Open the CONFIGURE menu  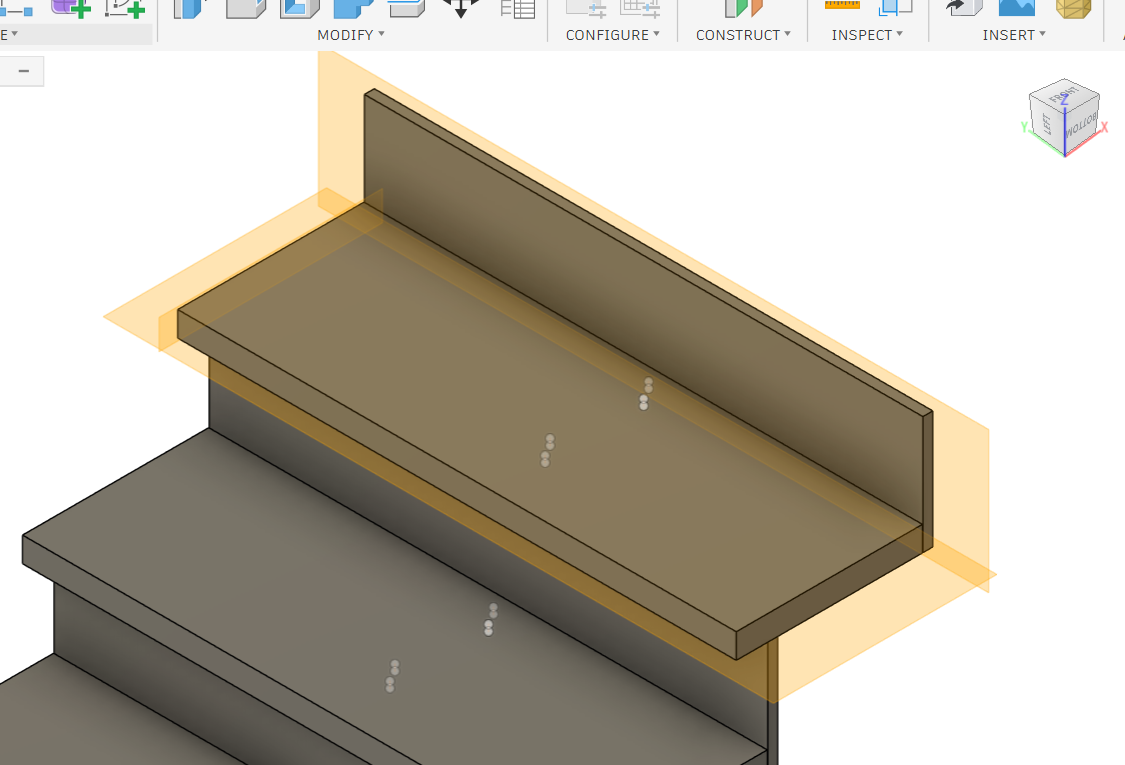[x=612, y=35]
